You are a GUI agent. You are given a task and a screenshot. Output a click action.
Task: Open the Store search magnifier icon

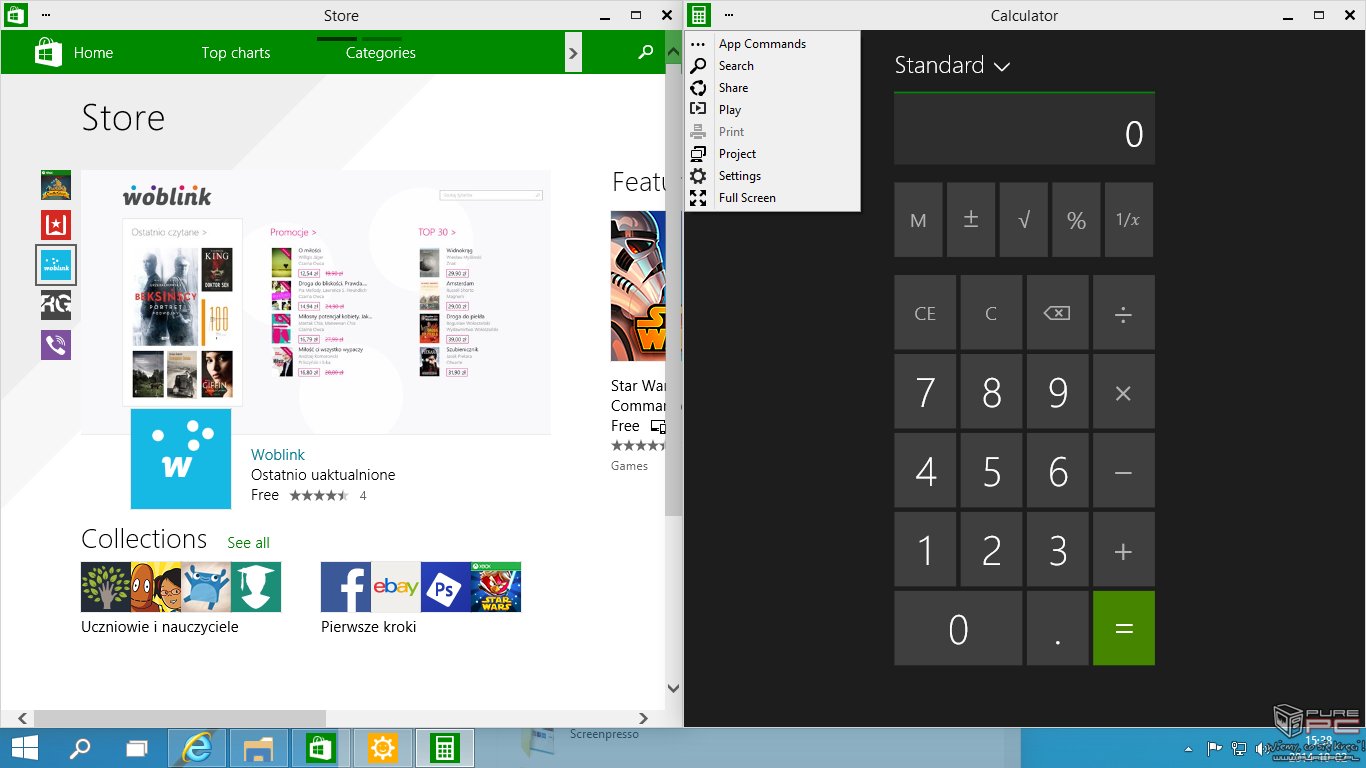(646, 52)
